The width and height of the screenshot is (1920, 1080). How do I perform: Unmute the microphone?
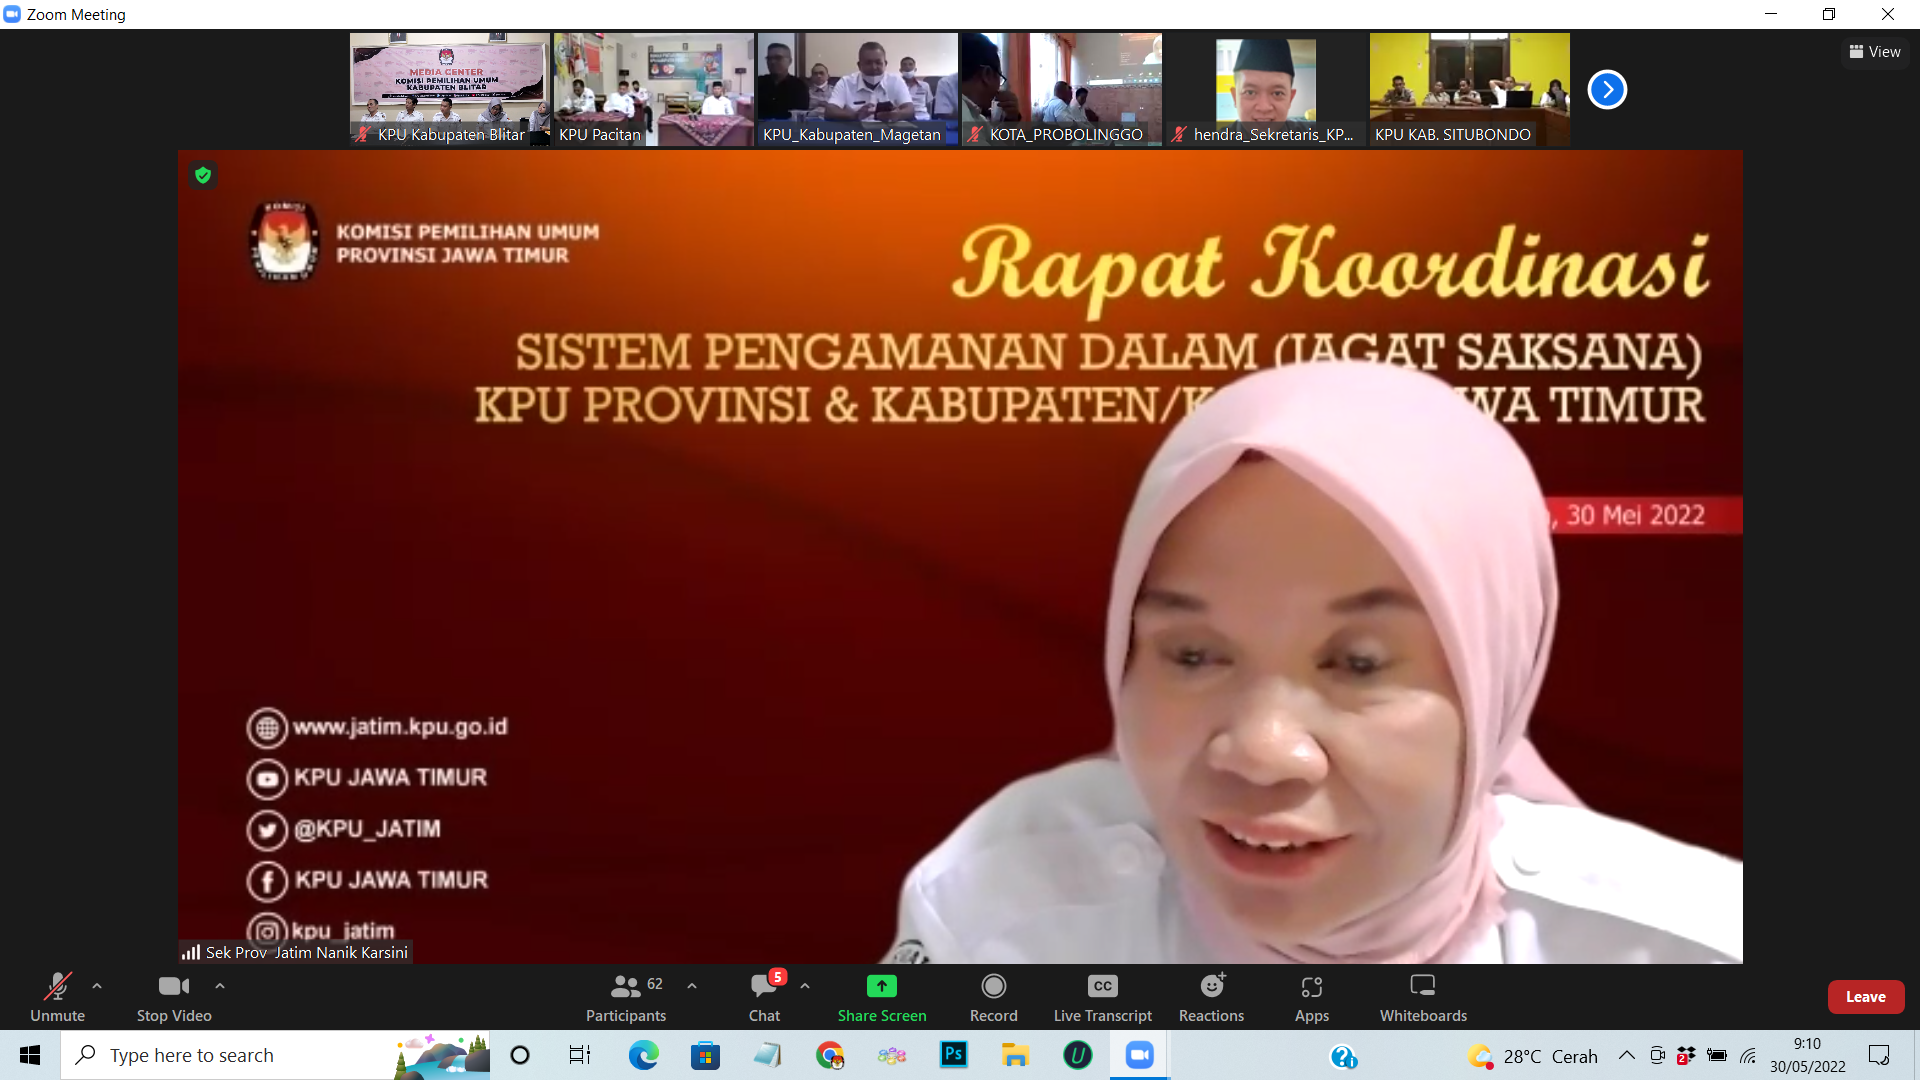point(57,996)
